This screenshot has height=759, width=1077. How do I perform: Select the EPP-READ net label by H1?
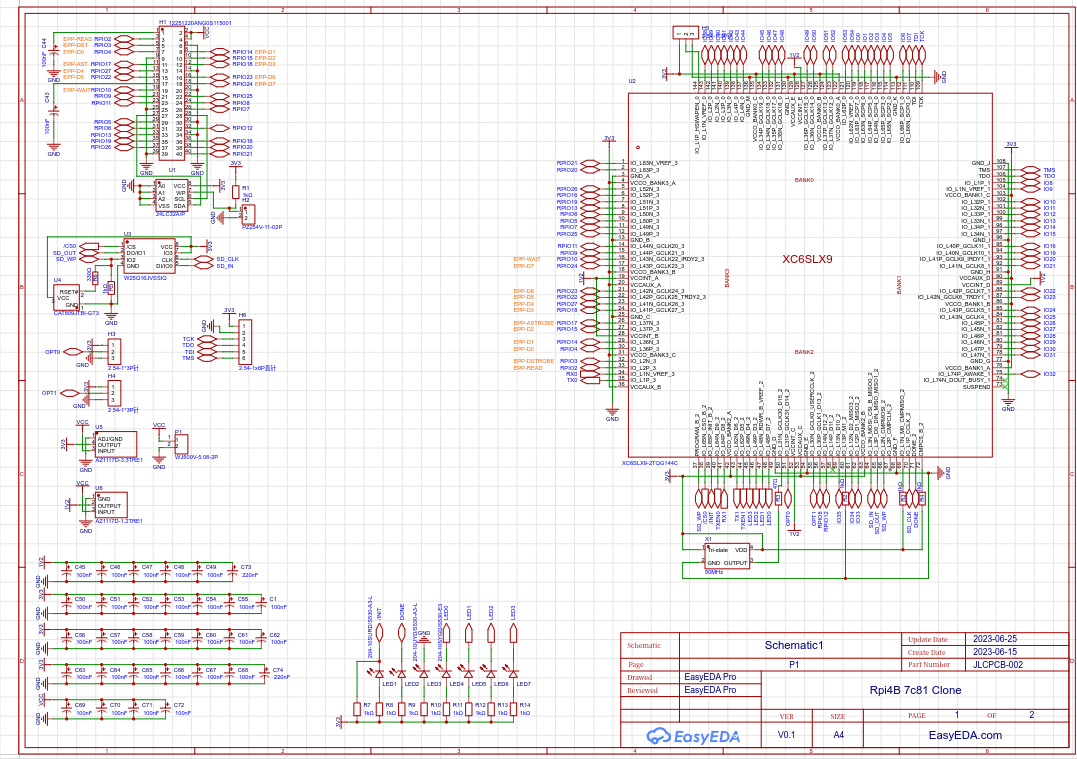pyautogui.click(x=78, y=39)
